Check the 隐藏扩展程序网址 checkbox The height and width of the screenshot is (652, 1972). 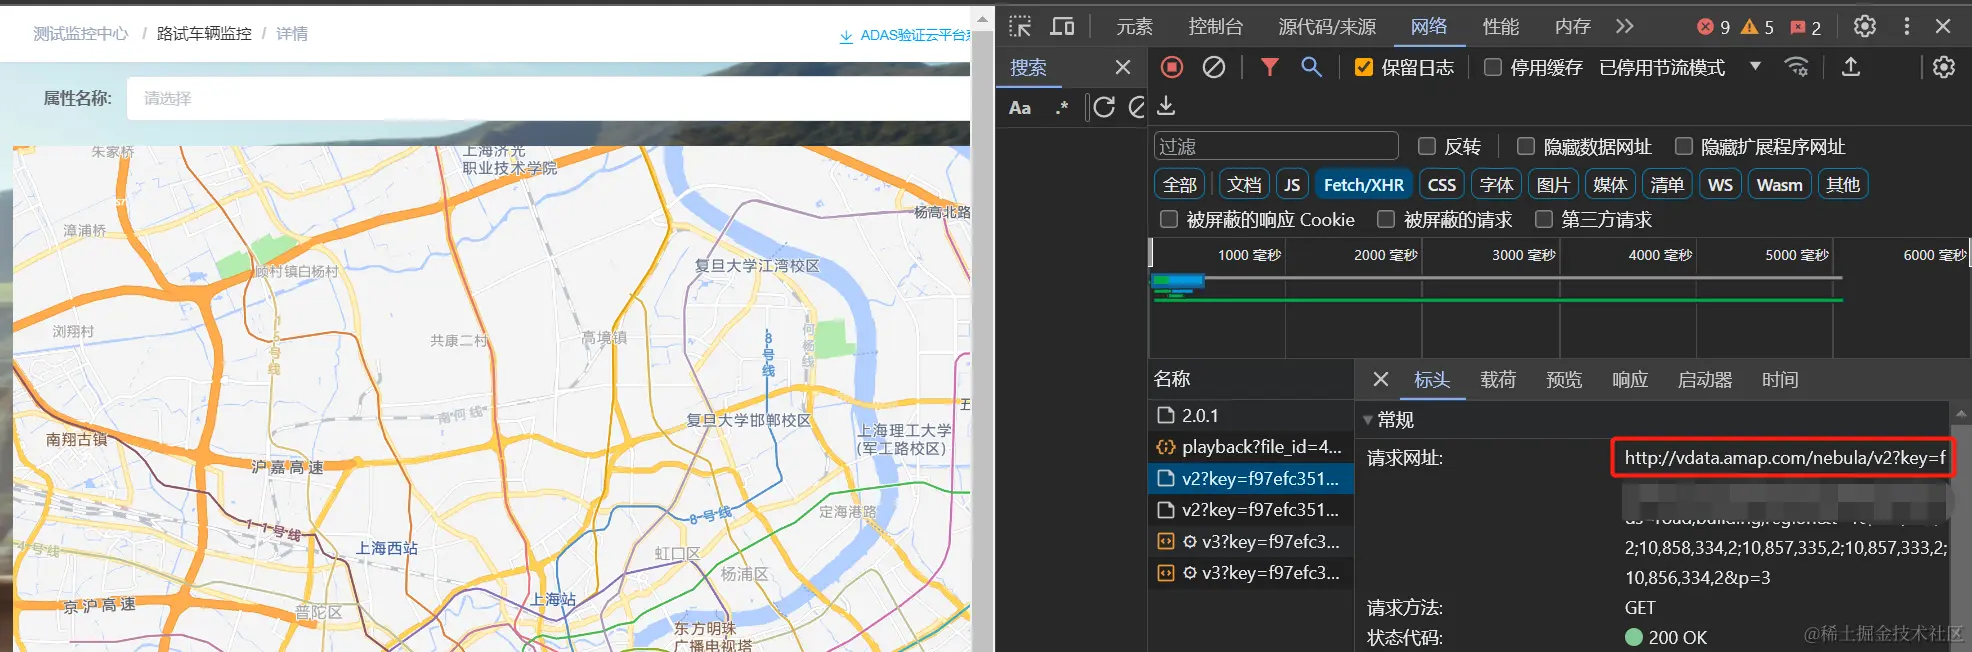click(x=1684, y=146)
